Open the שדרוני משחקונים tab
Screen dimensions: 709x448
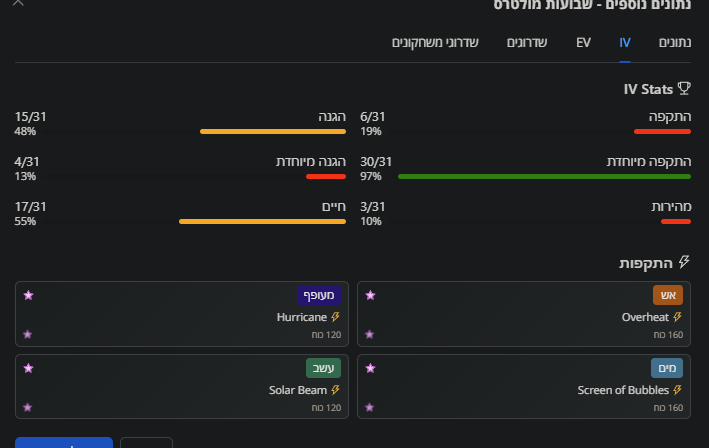pos(435,43)
